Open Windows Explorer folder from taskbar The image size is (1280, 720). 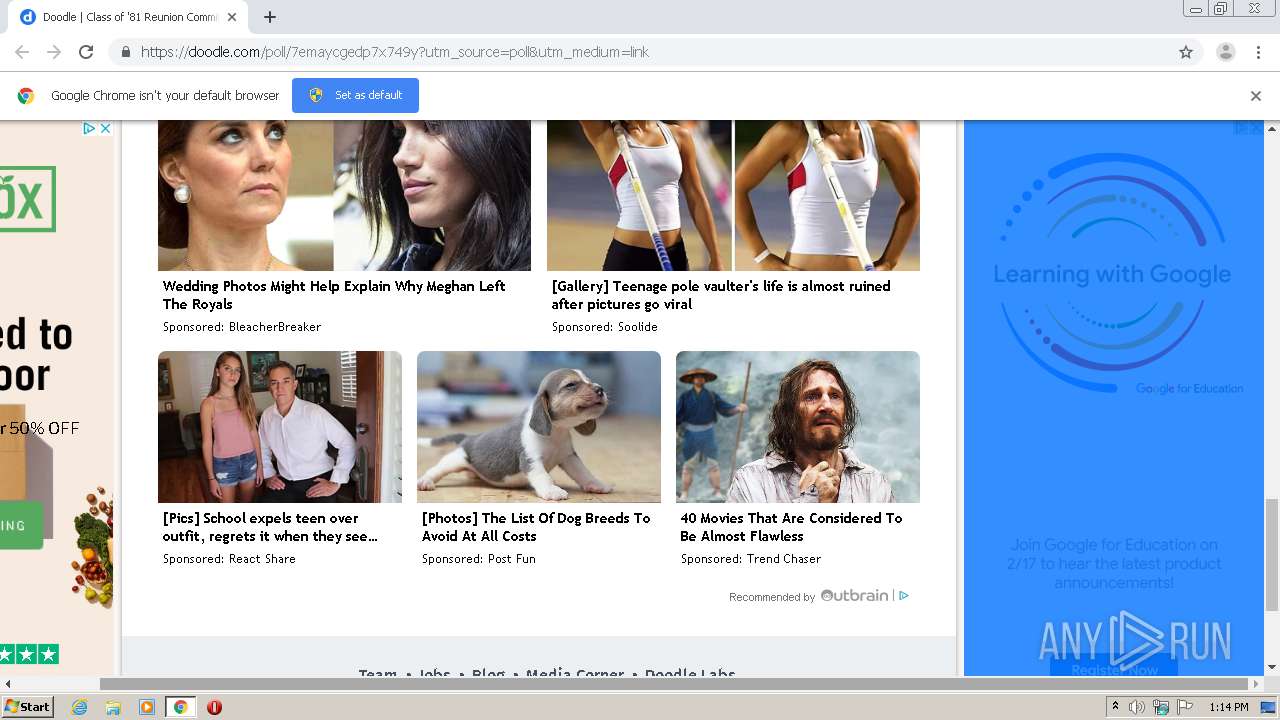coord(113,707)
